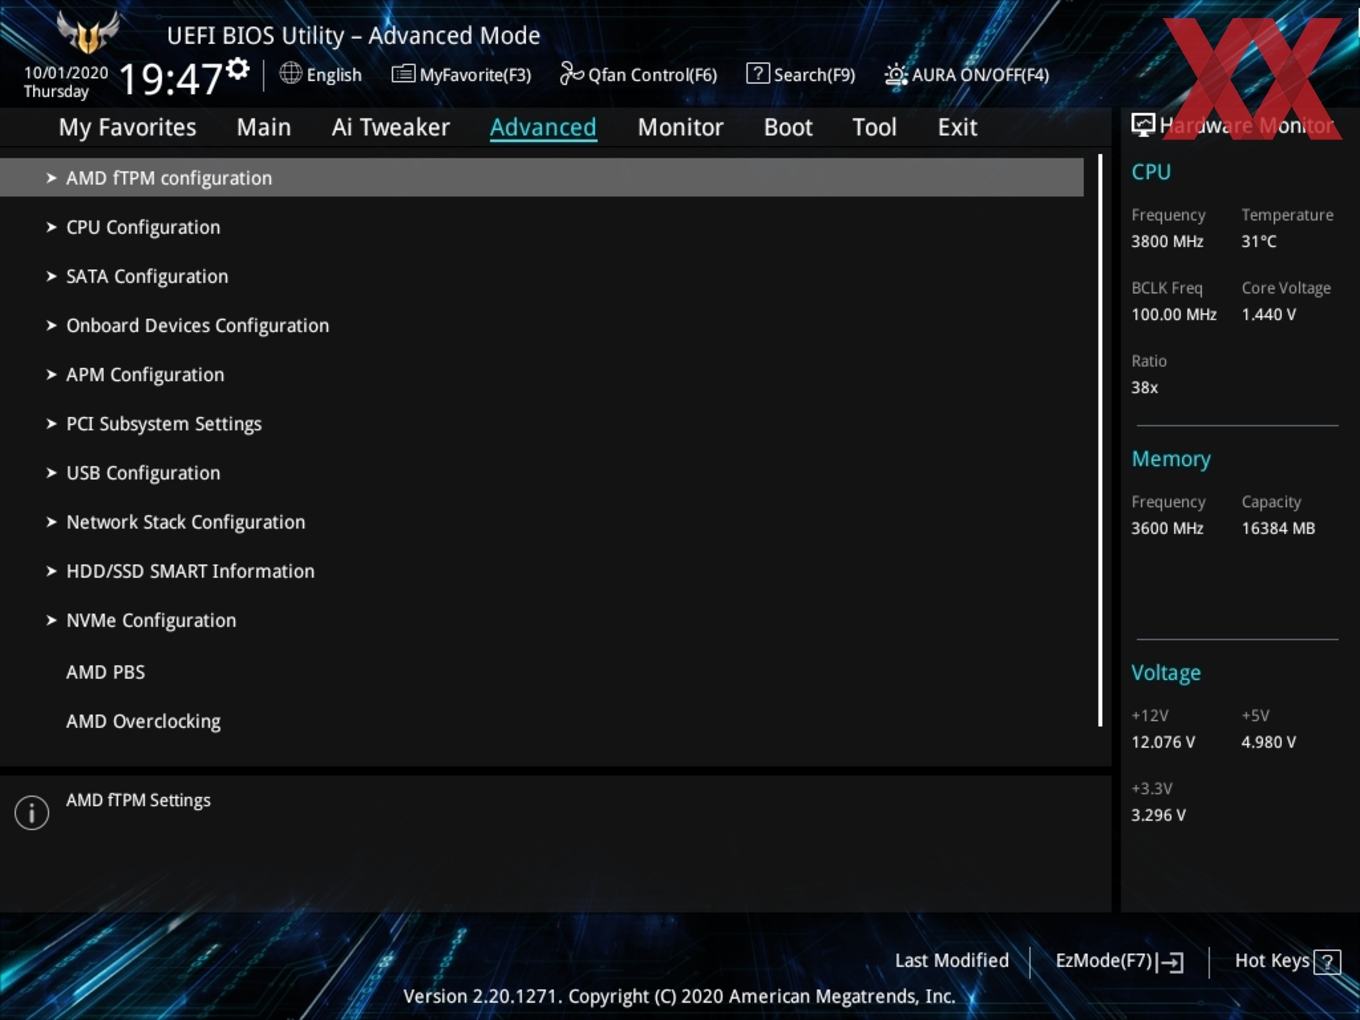The width and height of the screenshot is (1360, 1020).
Task: Click the Core Voltage value 1.440 V
Action: pos(1268,314)
